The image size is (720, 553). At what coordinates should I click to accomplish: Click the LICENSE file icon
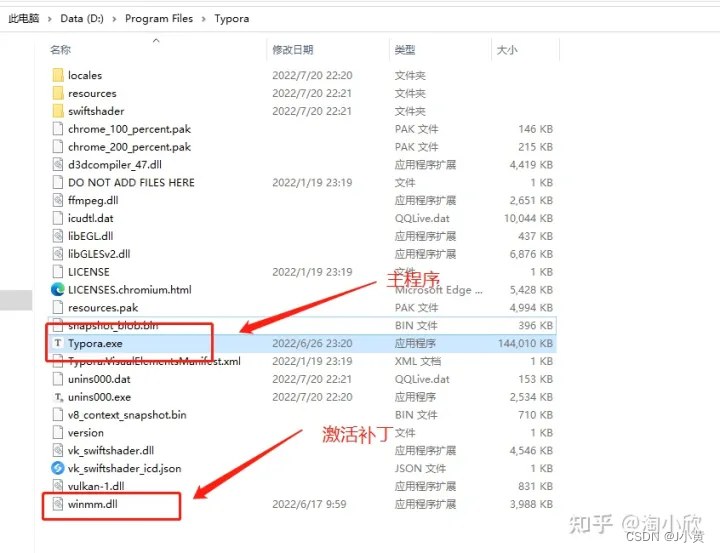58,272
